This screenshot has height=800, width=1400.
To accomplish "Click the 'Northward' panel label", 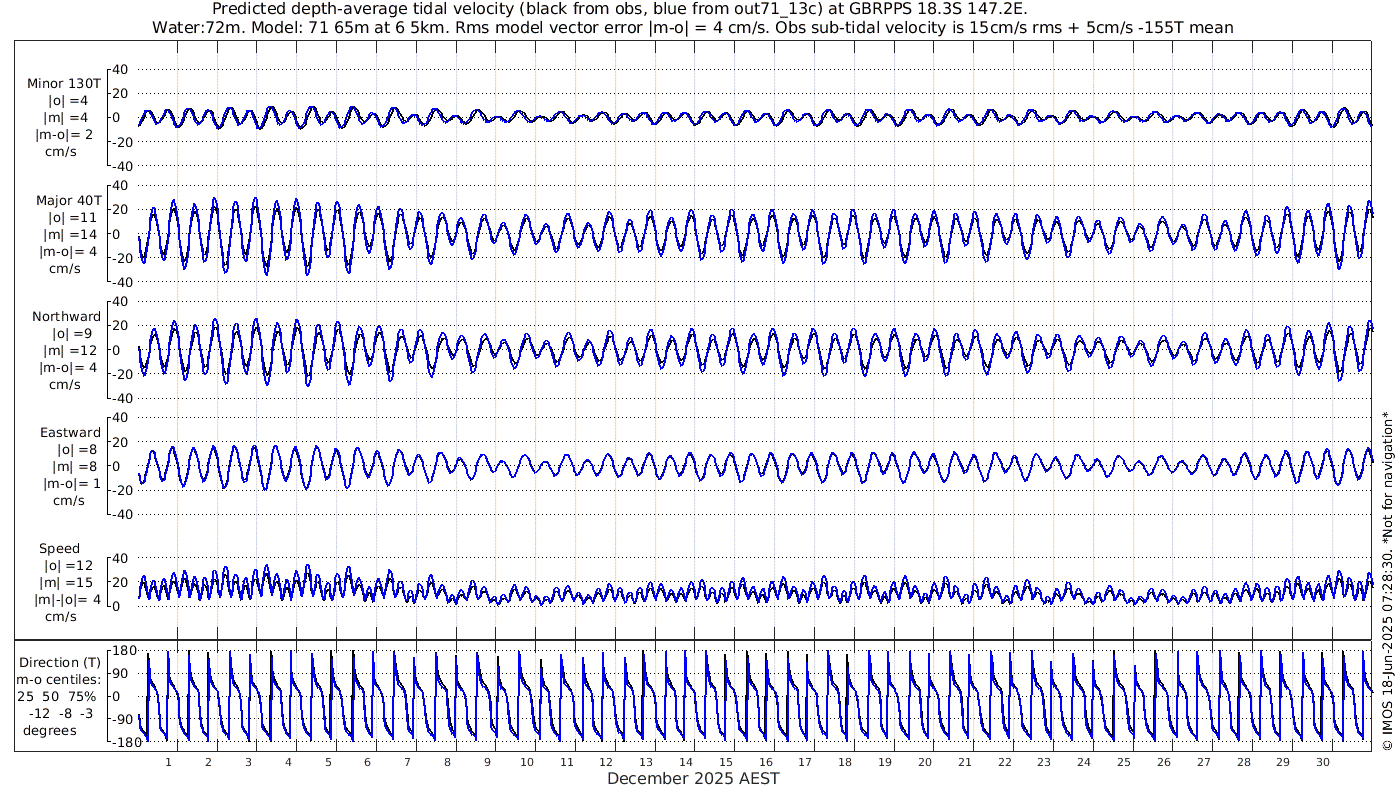I will coord(66,316).
